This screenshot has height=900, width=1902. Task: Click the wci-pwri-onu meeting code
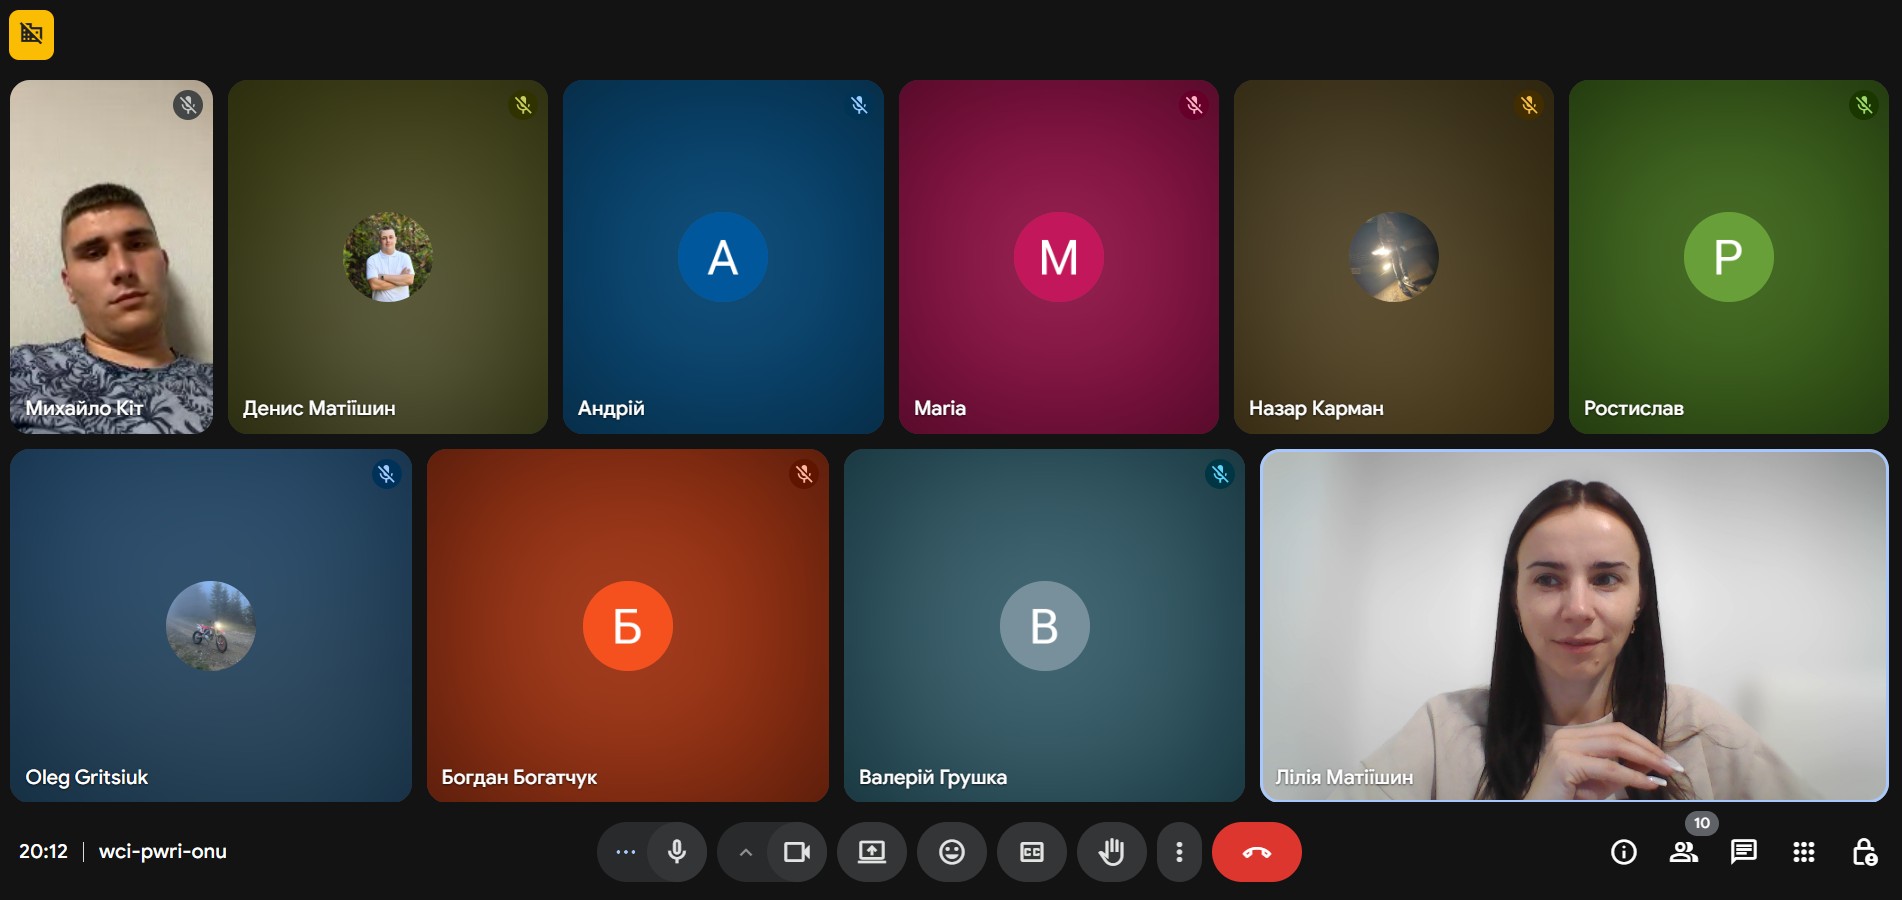162,852
